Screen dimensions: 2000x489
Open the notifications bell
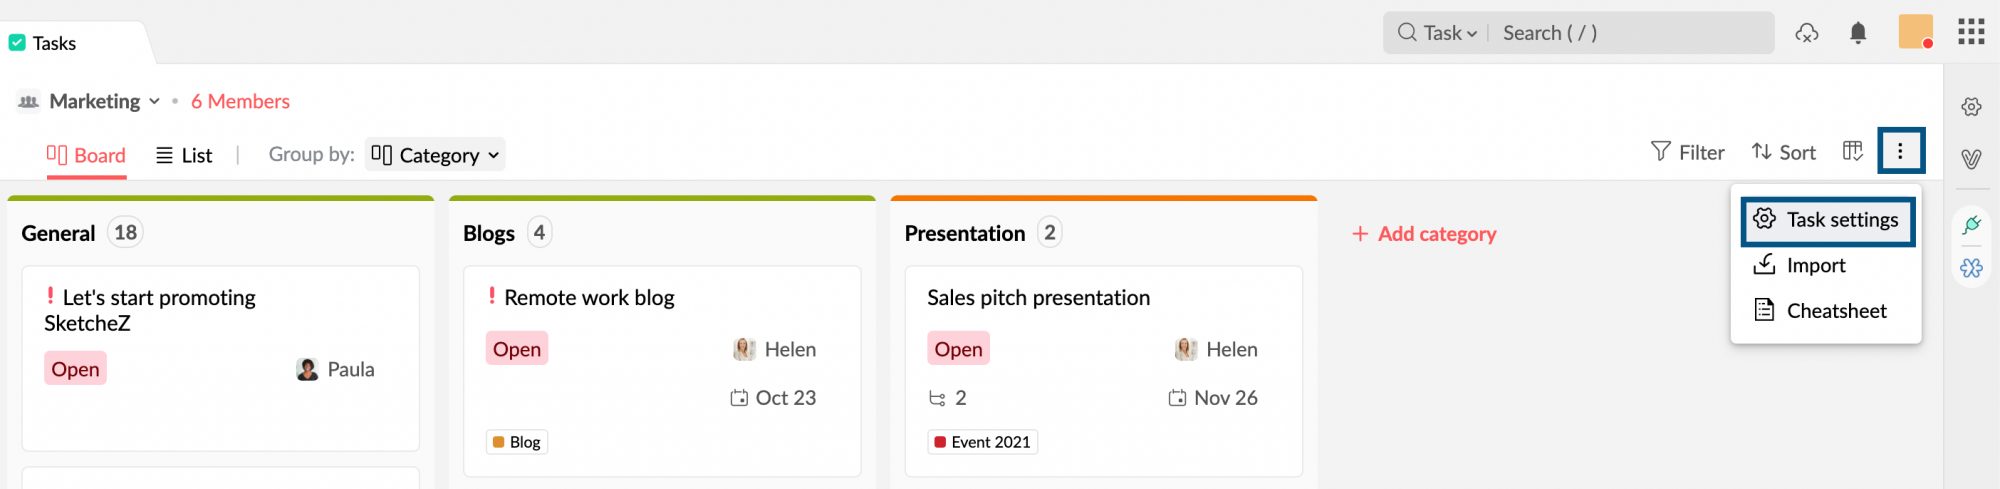tap(1858, 33)
